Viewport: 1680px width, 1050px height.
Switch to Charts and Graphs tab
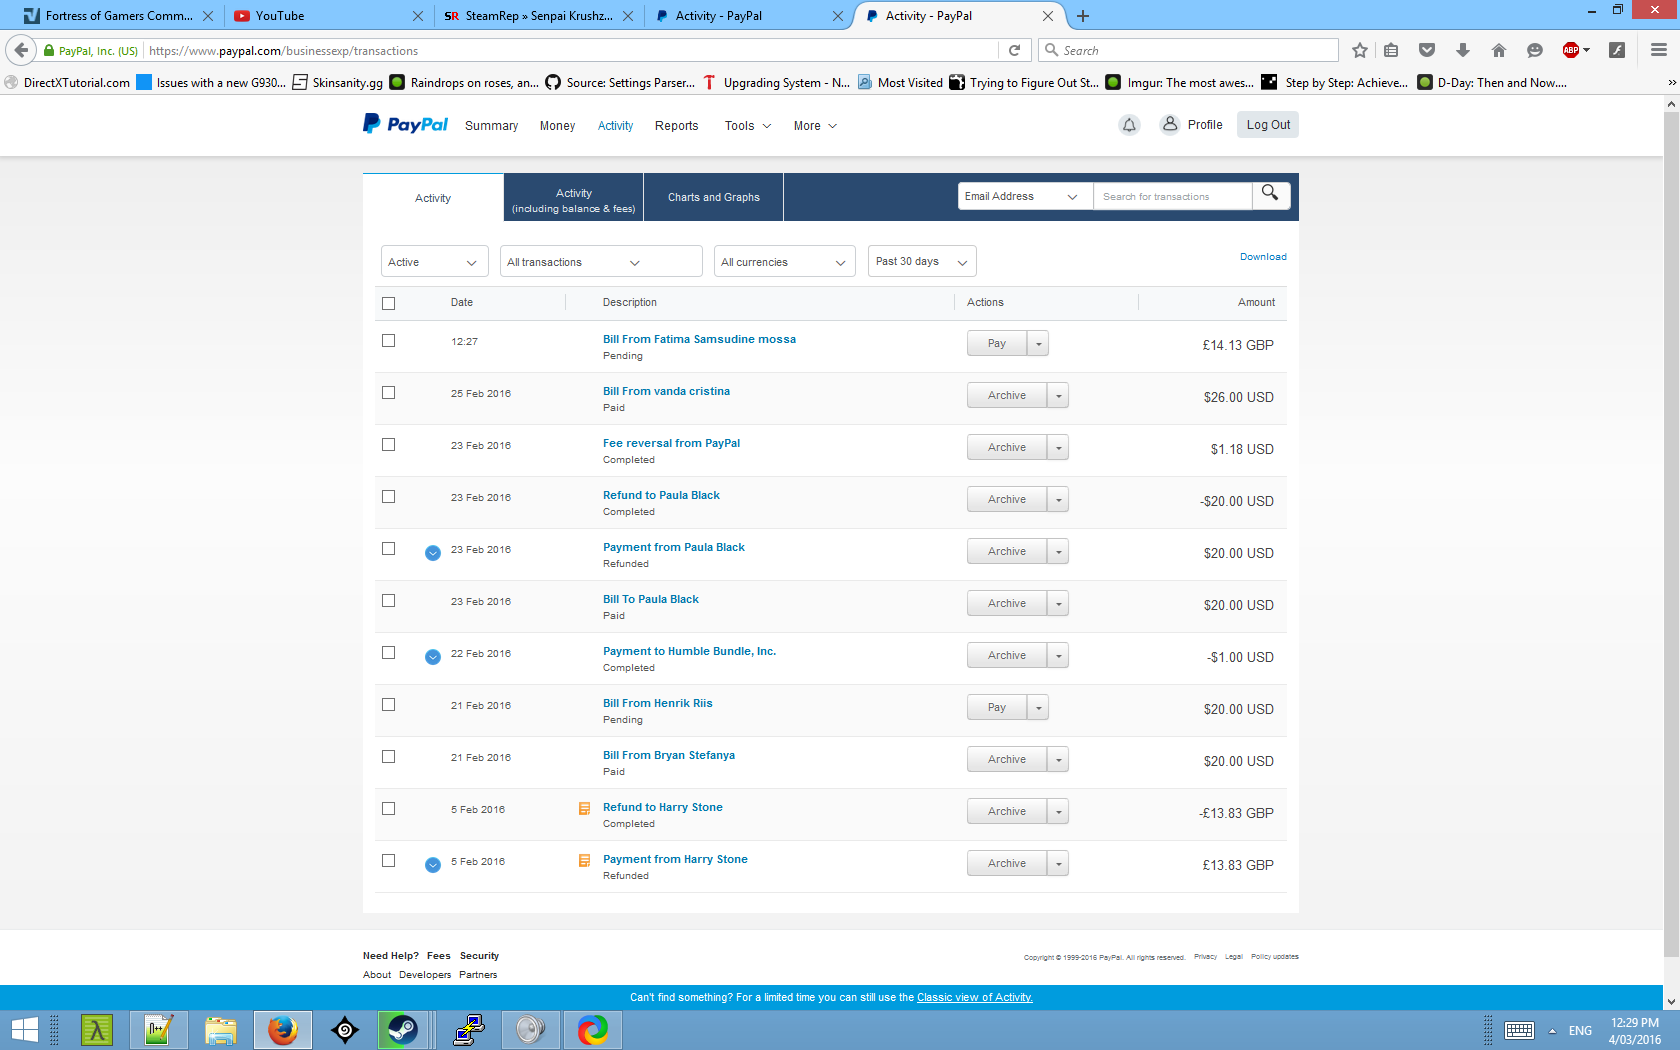point(713,197)
